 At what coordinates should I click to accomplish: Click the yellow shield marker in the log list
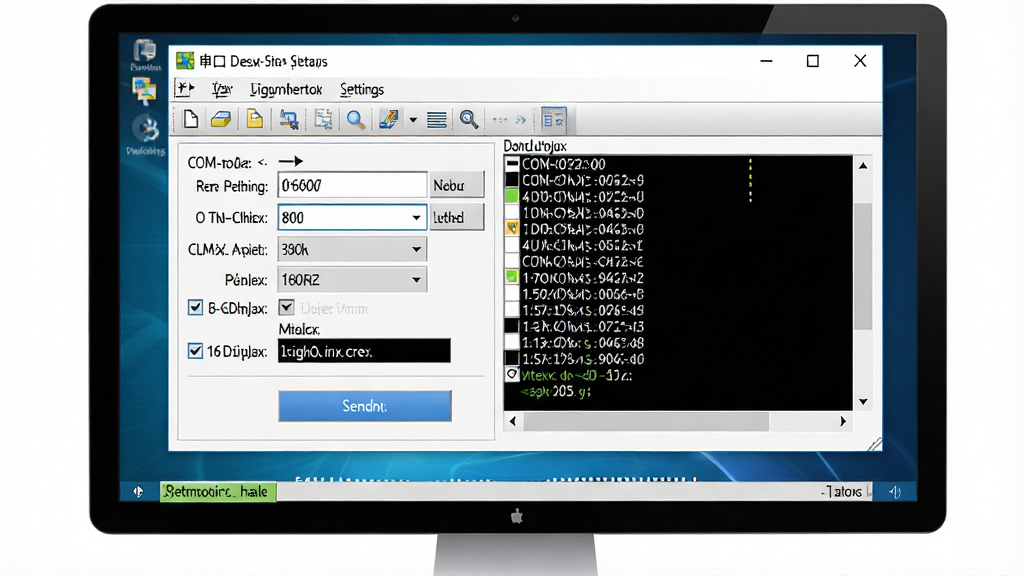click(512, 229)
